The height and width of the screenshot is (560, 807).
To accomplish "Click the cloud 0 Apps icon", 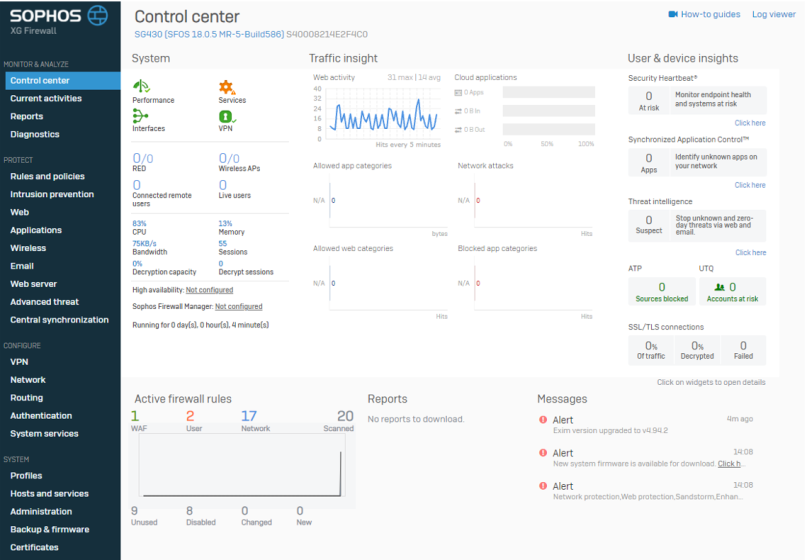I will [x=458, y=93].
